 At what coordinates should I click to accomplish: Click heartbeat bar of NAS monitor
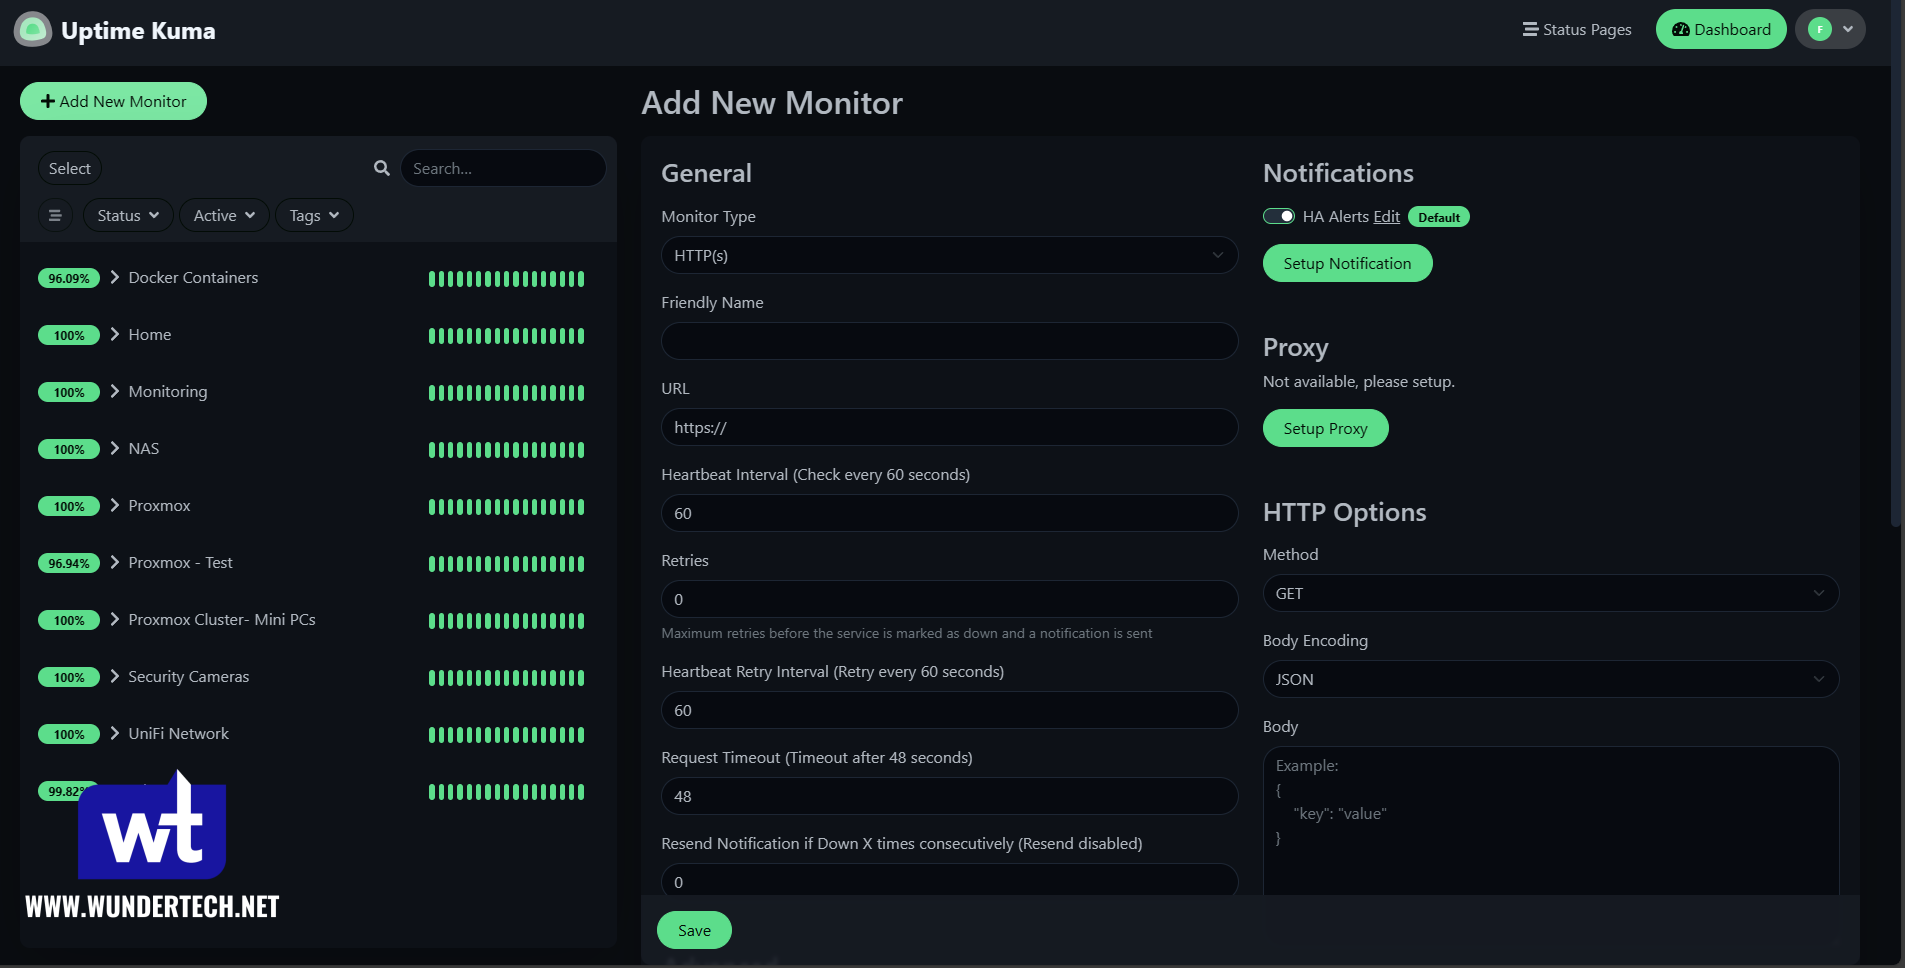[x=506, y=450]
